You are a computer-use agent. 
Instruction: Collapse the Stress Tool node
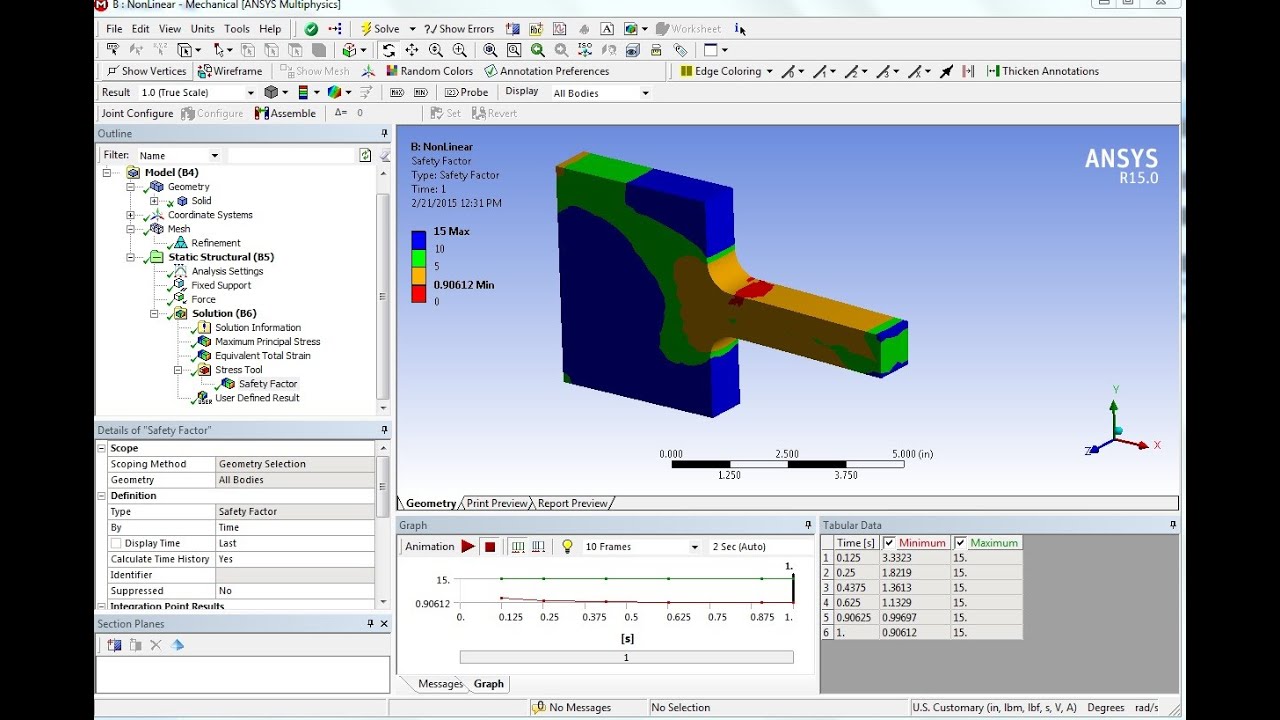point(178,370)
